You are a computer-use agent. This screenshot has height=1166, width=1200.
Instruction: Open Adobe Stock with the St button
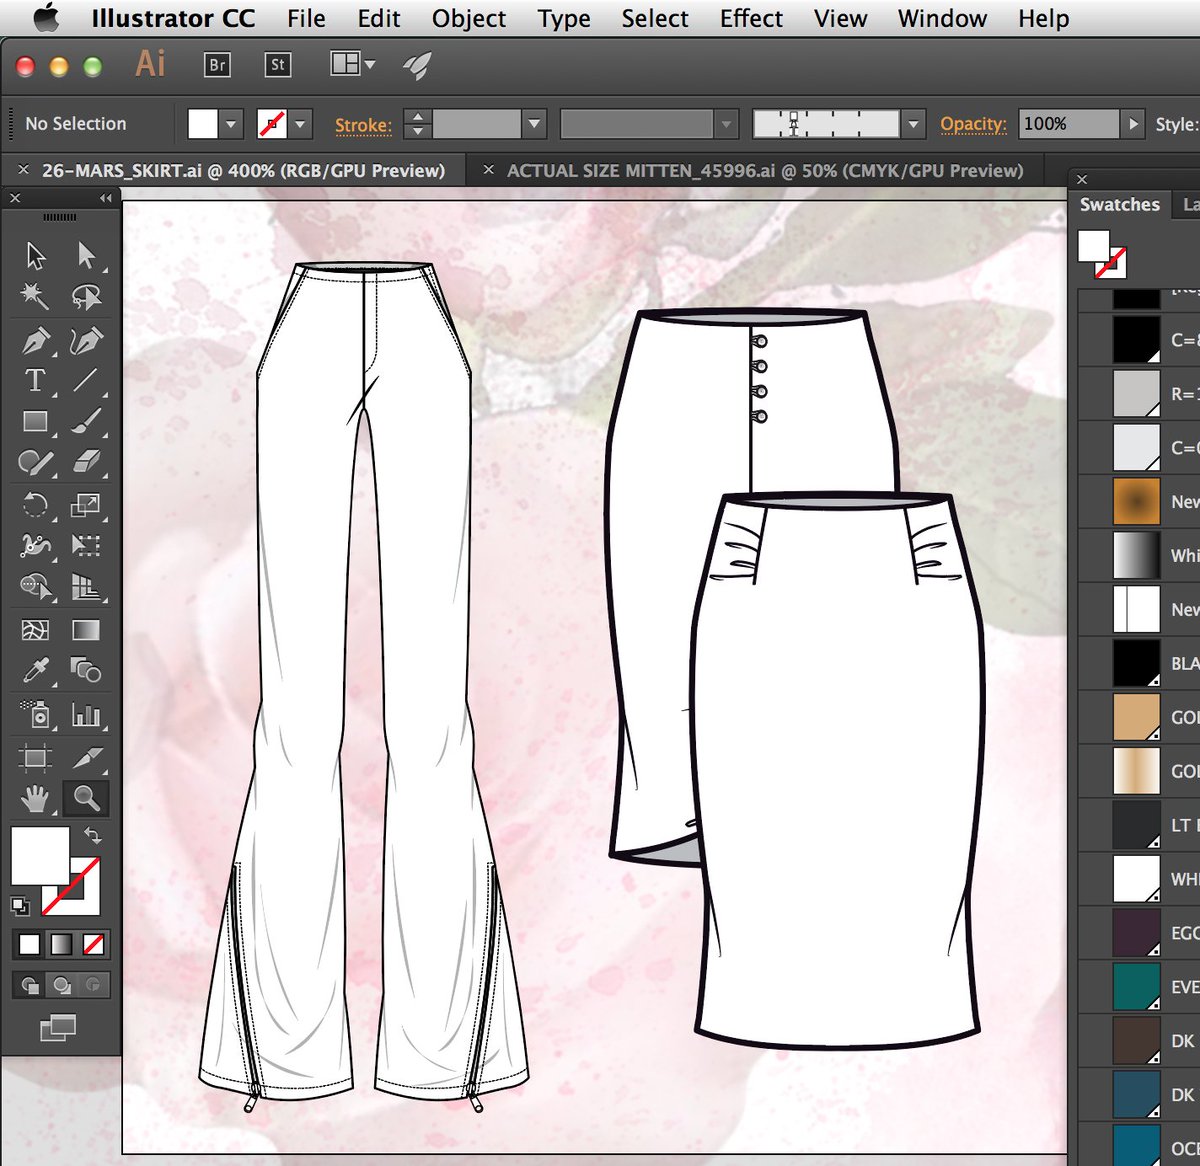tap(277, 65)
